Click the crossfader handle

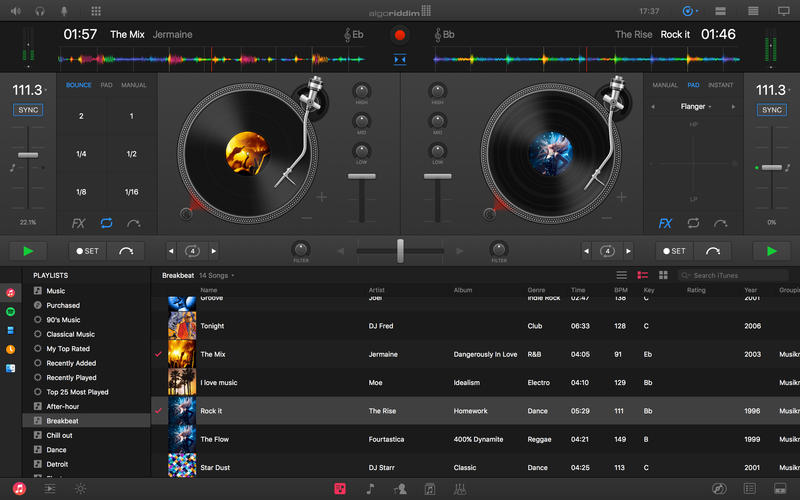399,250
